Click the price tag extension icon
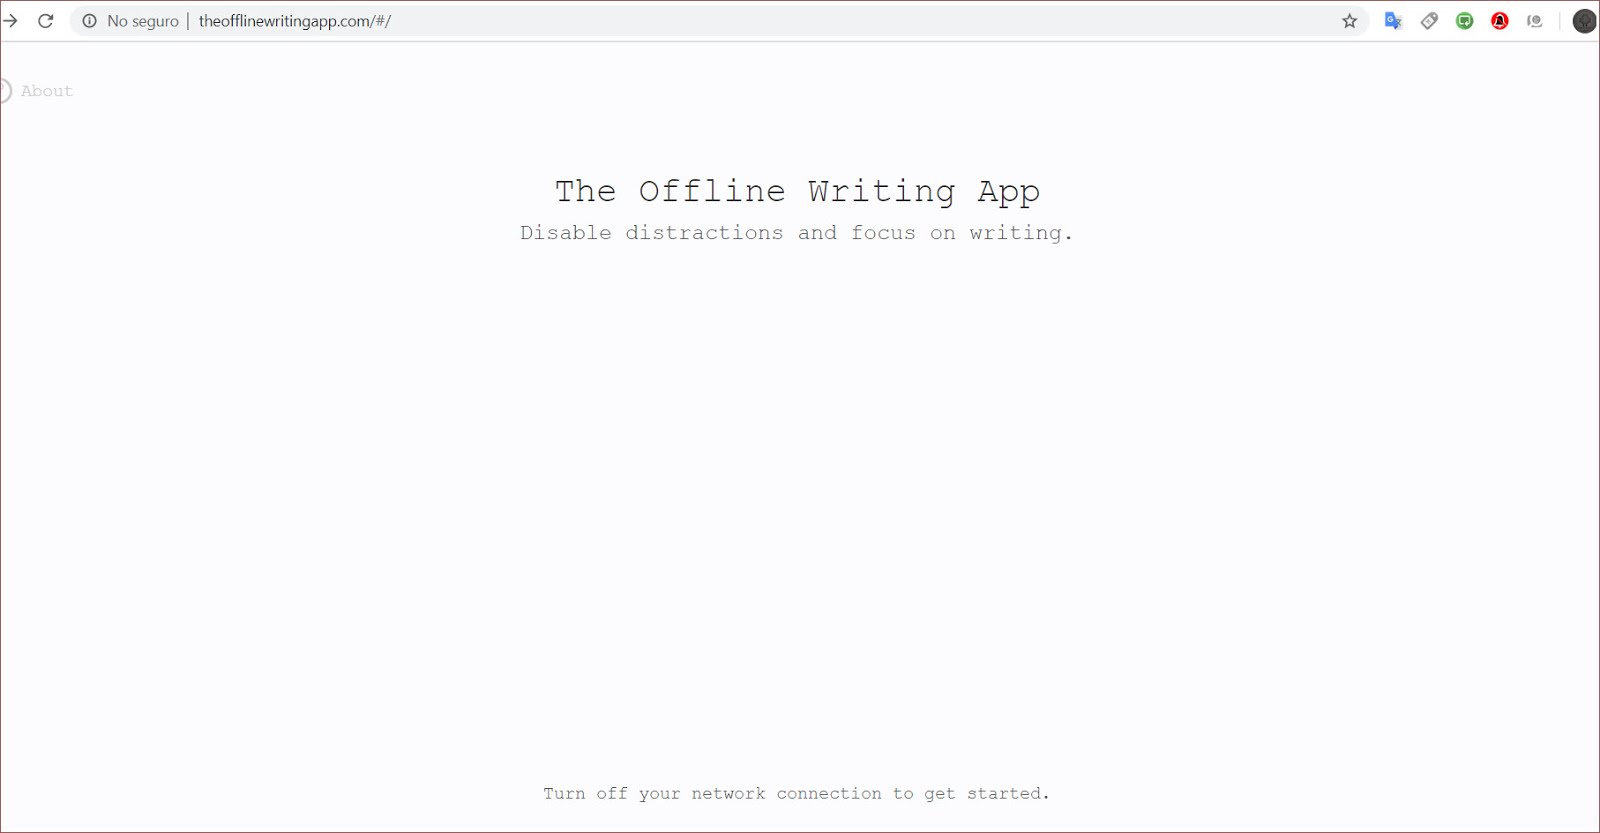The image size is (1600, 833). (1429, 21)
